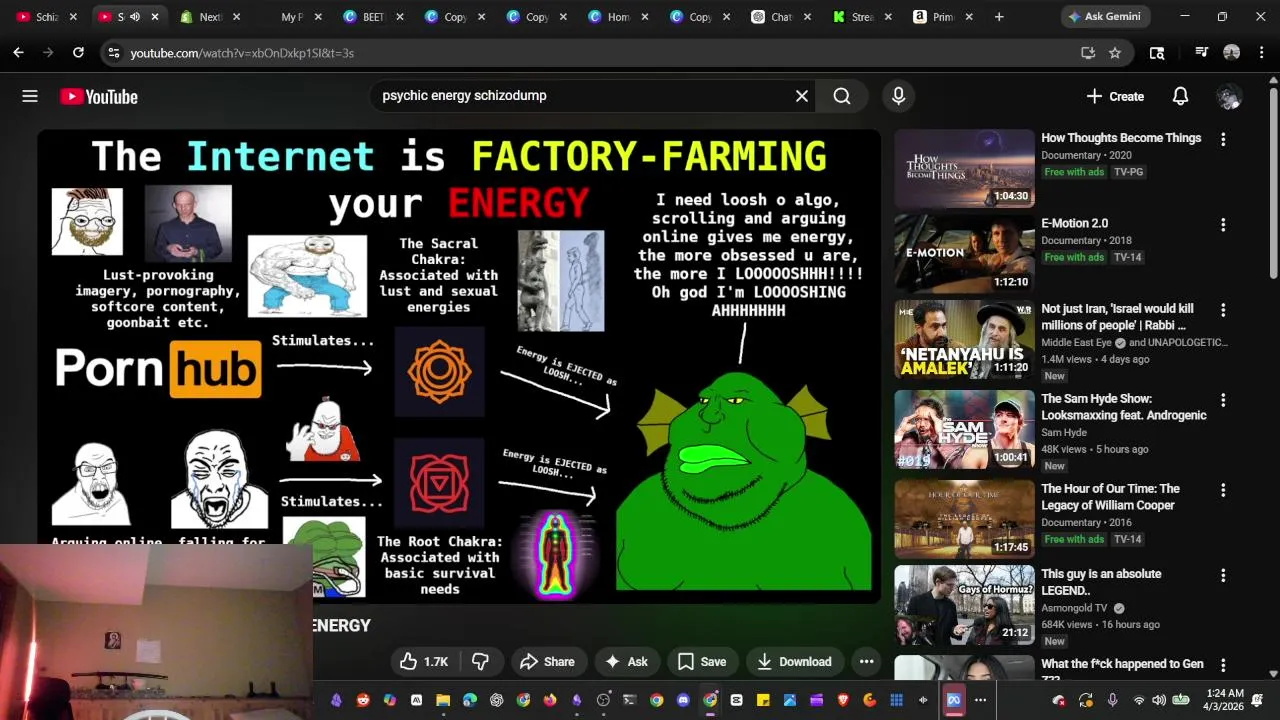Open Reddit app from taskbar

pos(363,700)
